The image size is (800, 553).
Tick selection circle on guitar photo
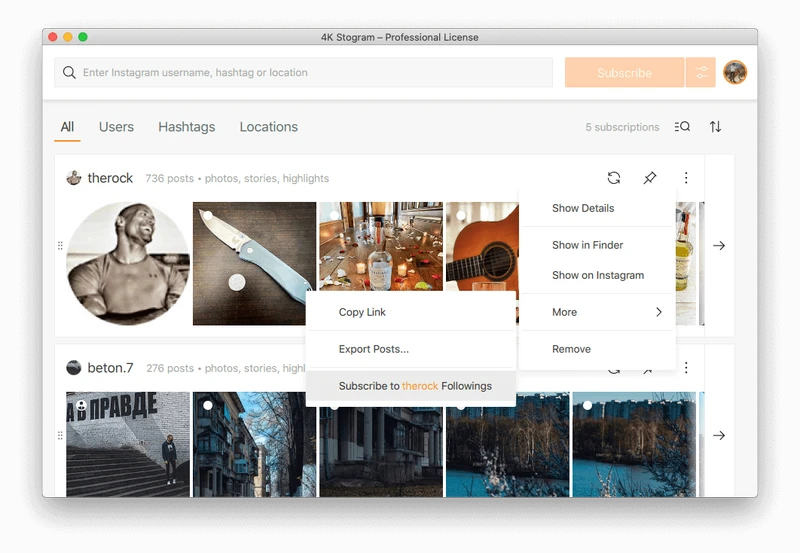461,215
